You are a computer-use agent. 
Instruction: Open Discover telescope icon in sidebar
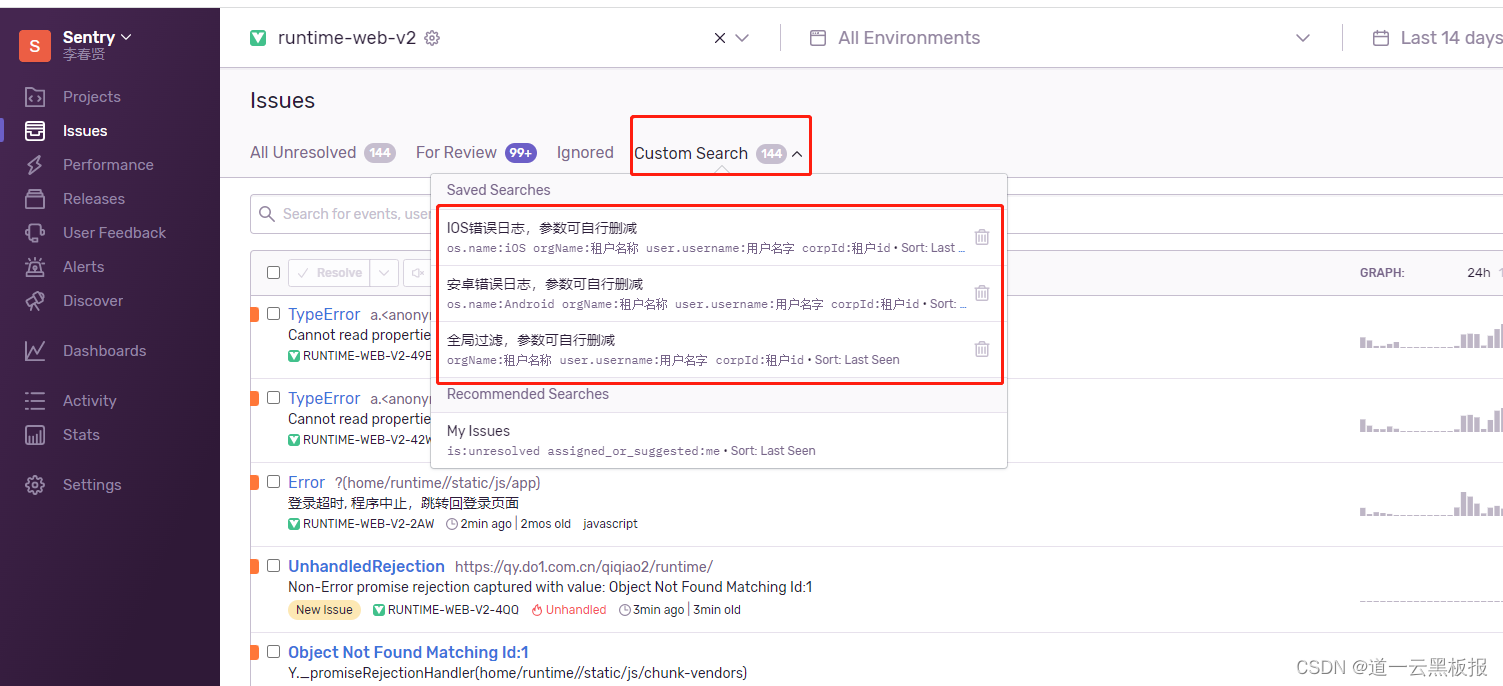(x=35, y=301)
